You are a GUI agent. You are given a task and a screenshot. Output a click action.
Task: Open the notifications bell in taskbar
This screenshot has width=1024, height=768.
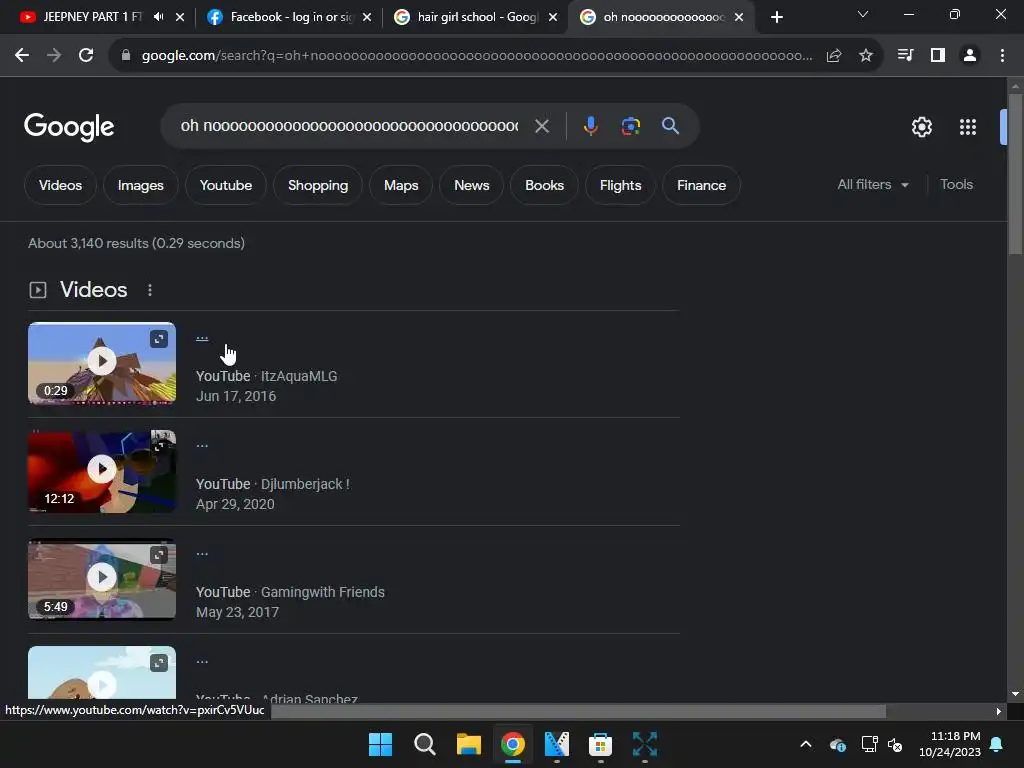click(997, 744)
